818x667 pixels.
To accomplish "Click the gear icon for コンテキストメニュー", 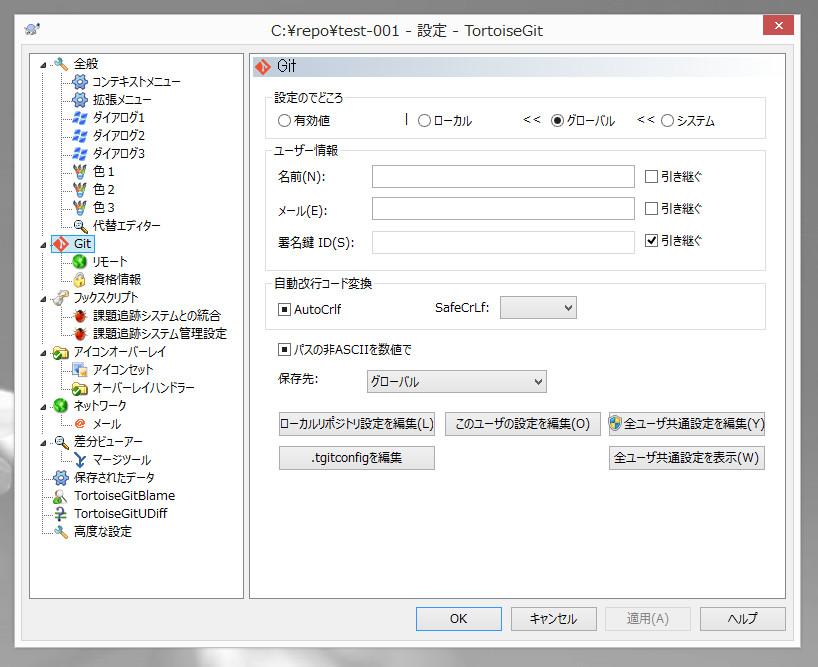I will click(79, 82).
